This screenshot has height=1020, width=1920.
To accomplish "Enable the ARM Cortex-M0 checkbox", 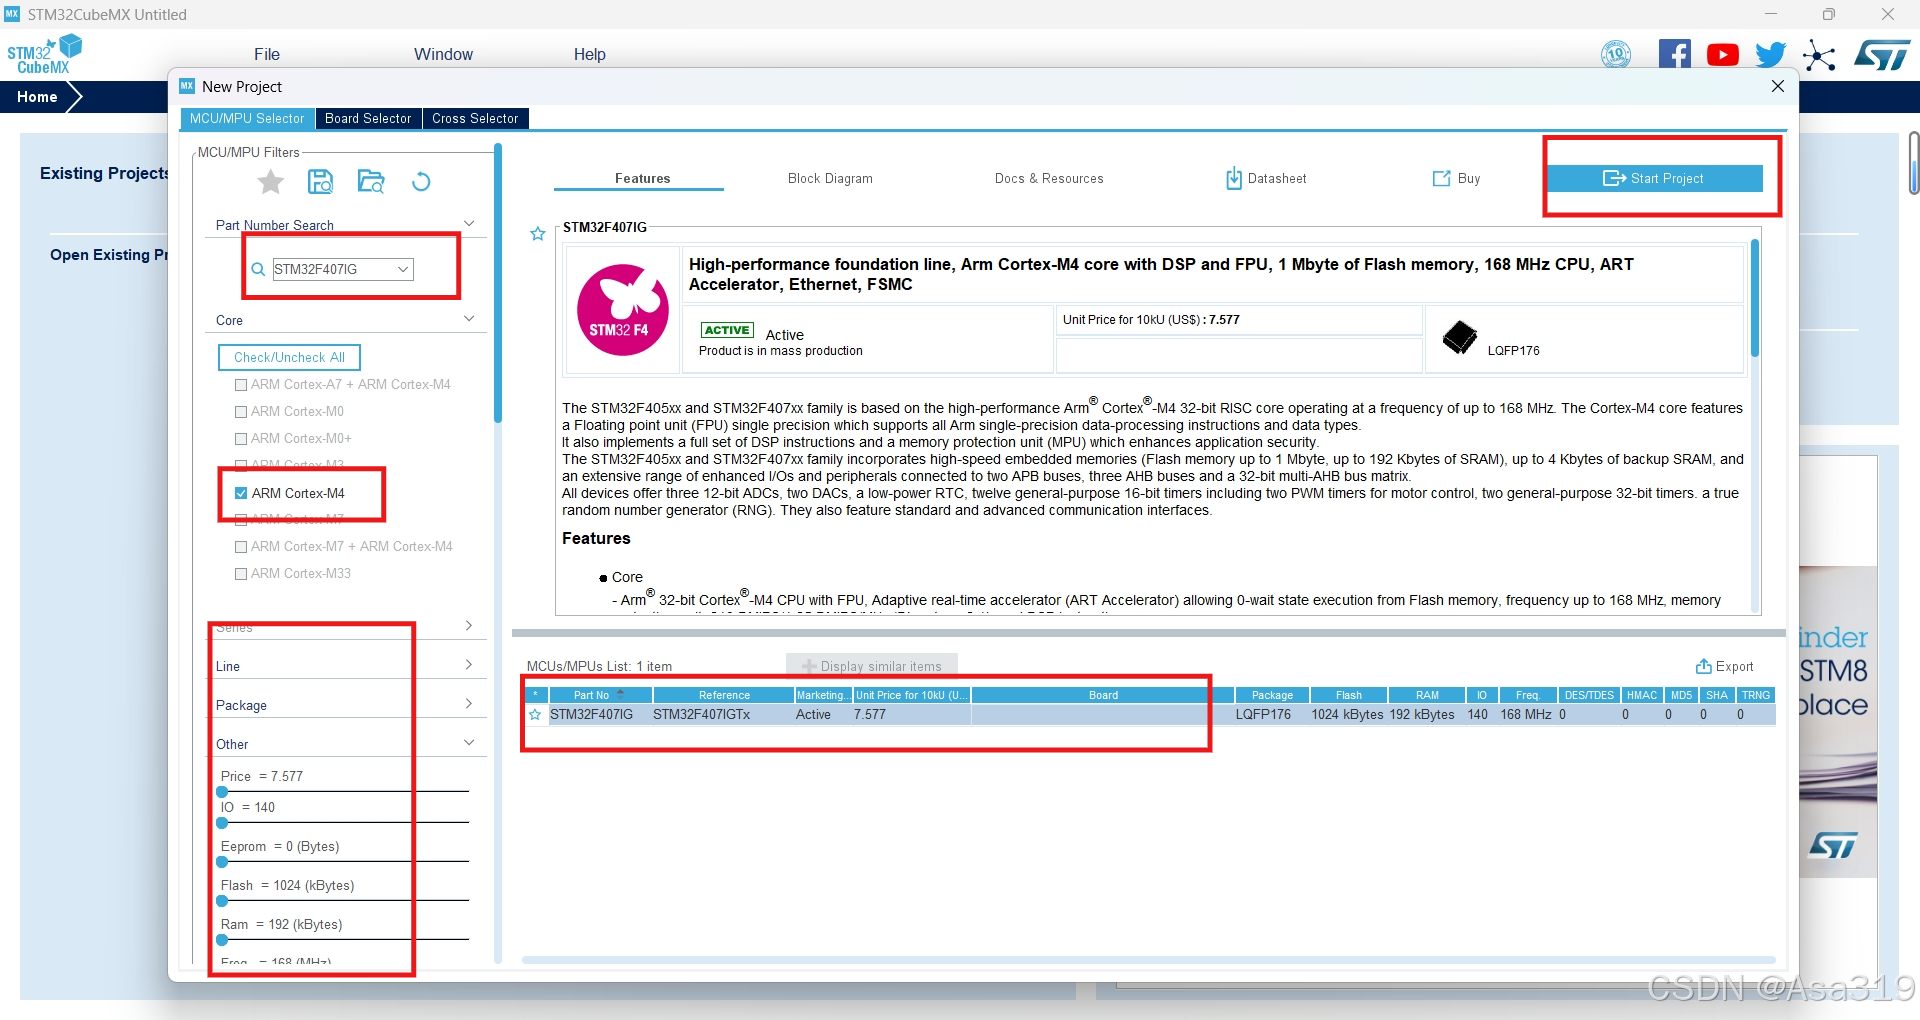I will [241, 412].
